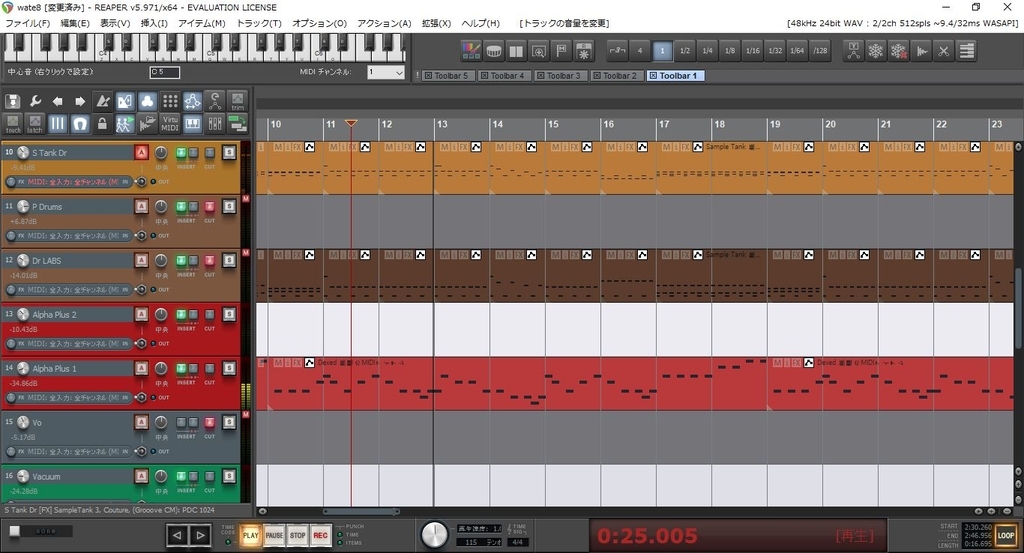Click the undo left-arrow icon
Screen dimensions: 1024x553
click(57, 101)
